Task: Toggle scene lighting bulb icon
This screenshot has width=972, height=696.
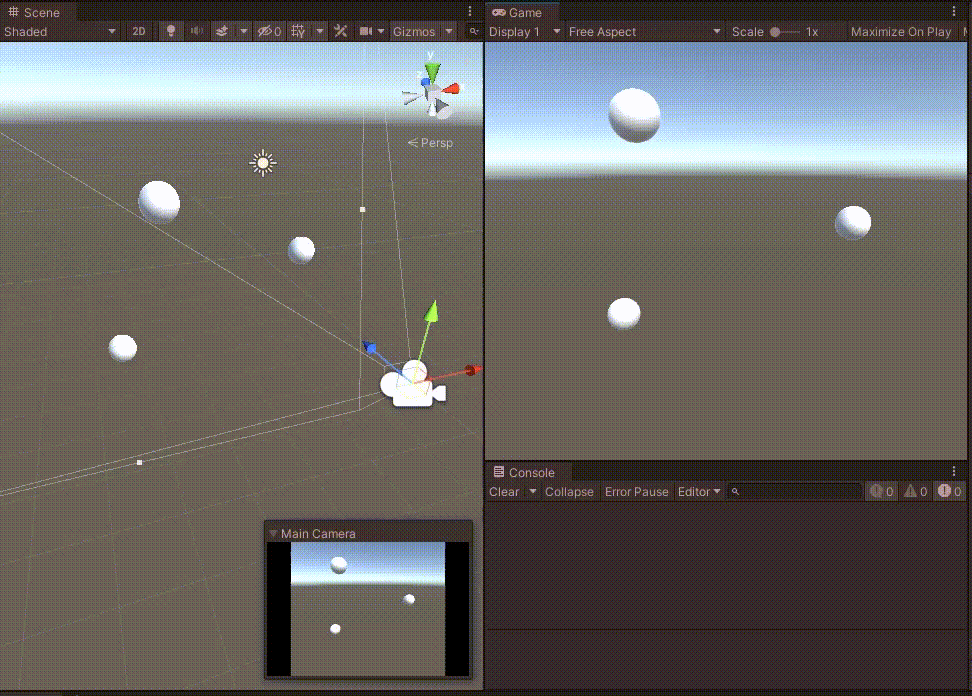Action: (x=170, y=32)
